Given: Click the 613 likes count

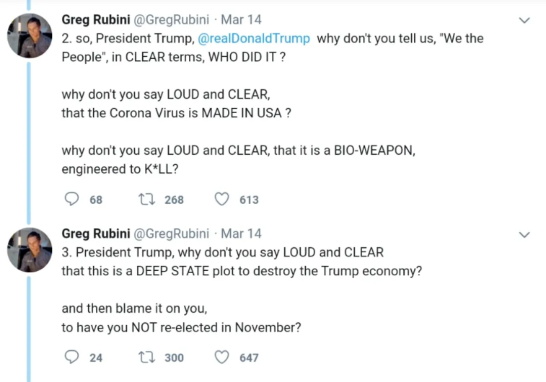Looking at the screenshot, I should pyautogui.click(x=249, y=200).
